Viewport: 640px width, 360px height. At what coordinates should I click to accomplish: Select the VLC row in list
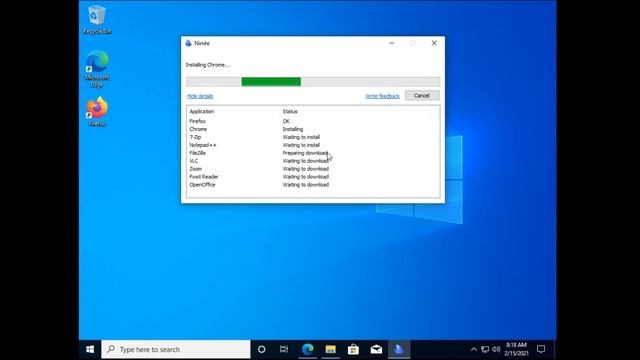click(x=313, y=161)
